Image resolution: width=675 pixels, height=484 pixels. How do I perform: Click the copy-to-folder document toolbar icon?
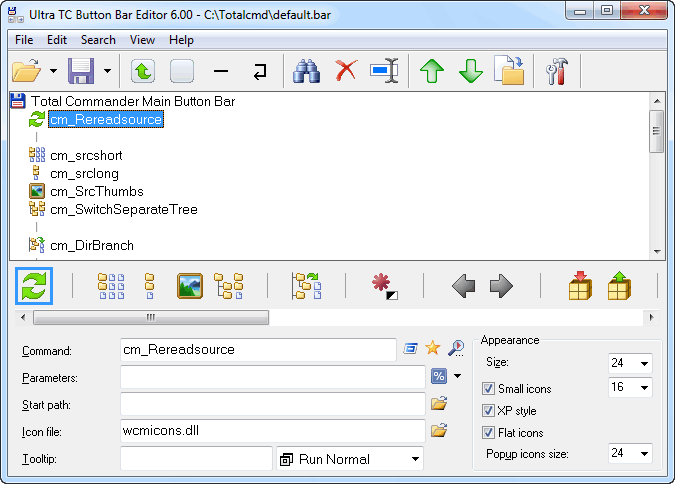(x=509, y=70)
